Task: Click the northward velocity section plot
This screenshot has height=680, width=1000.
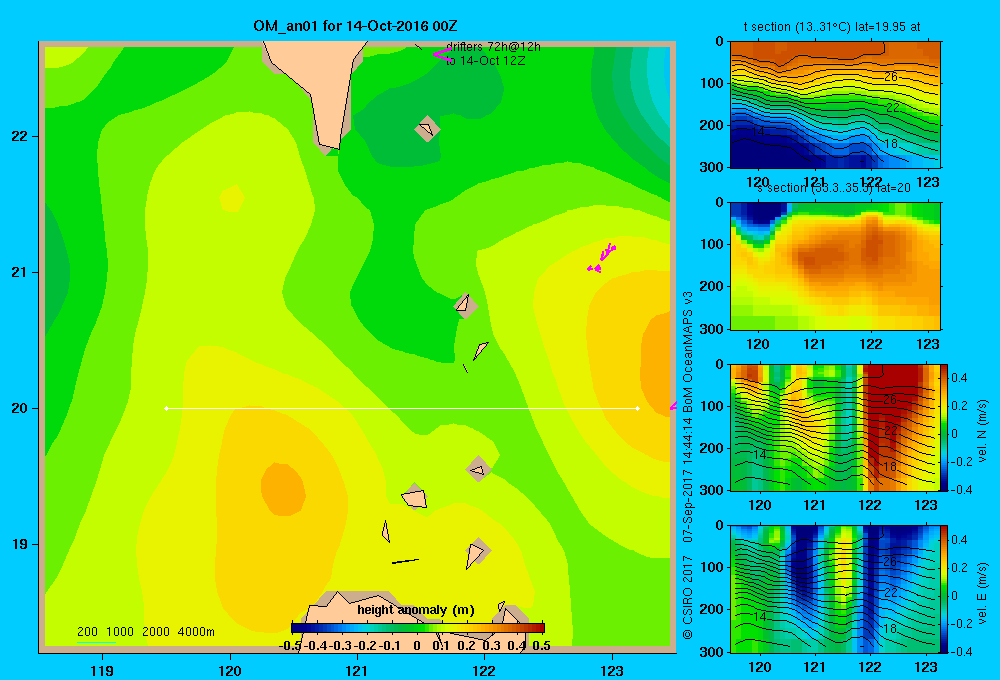Action: tap(835, 427)
